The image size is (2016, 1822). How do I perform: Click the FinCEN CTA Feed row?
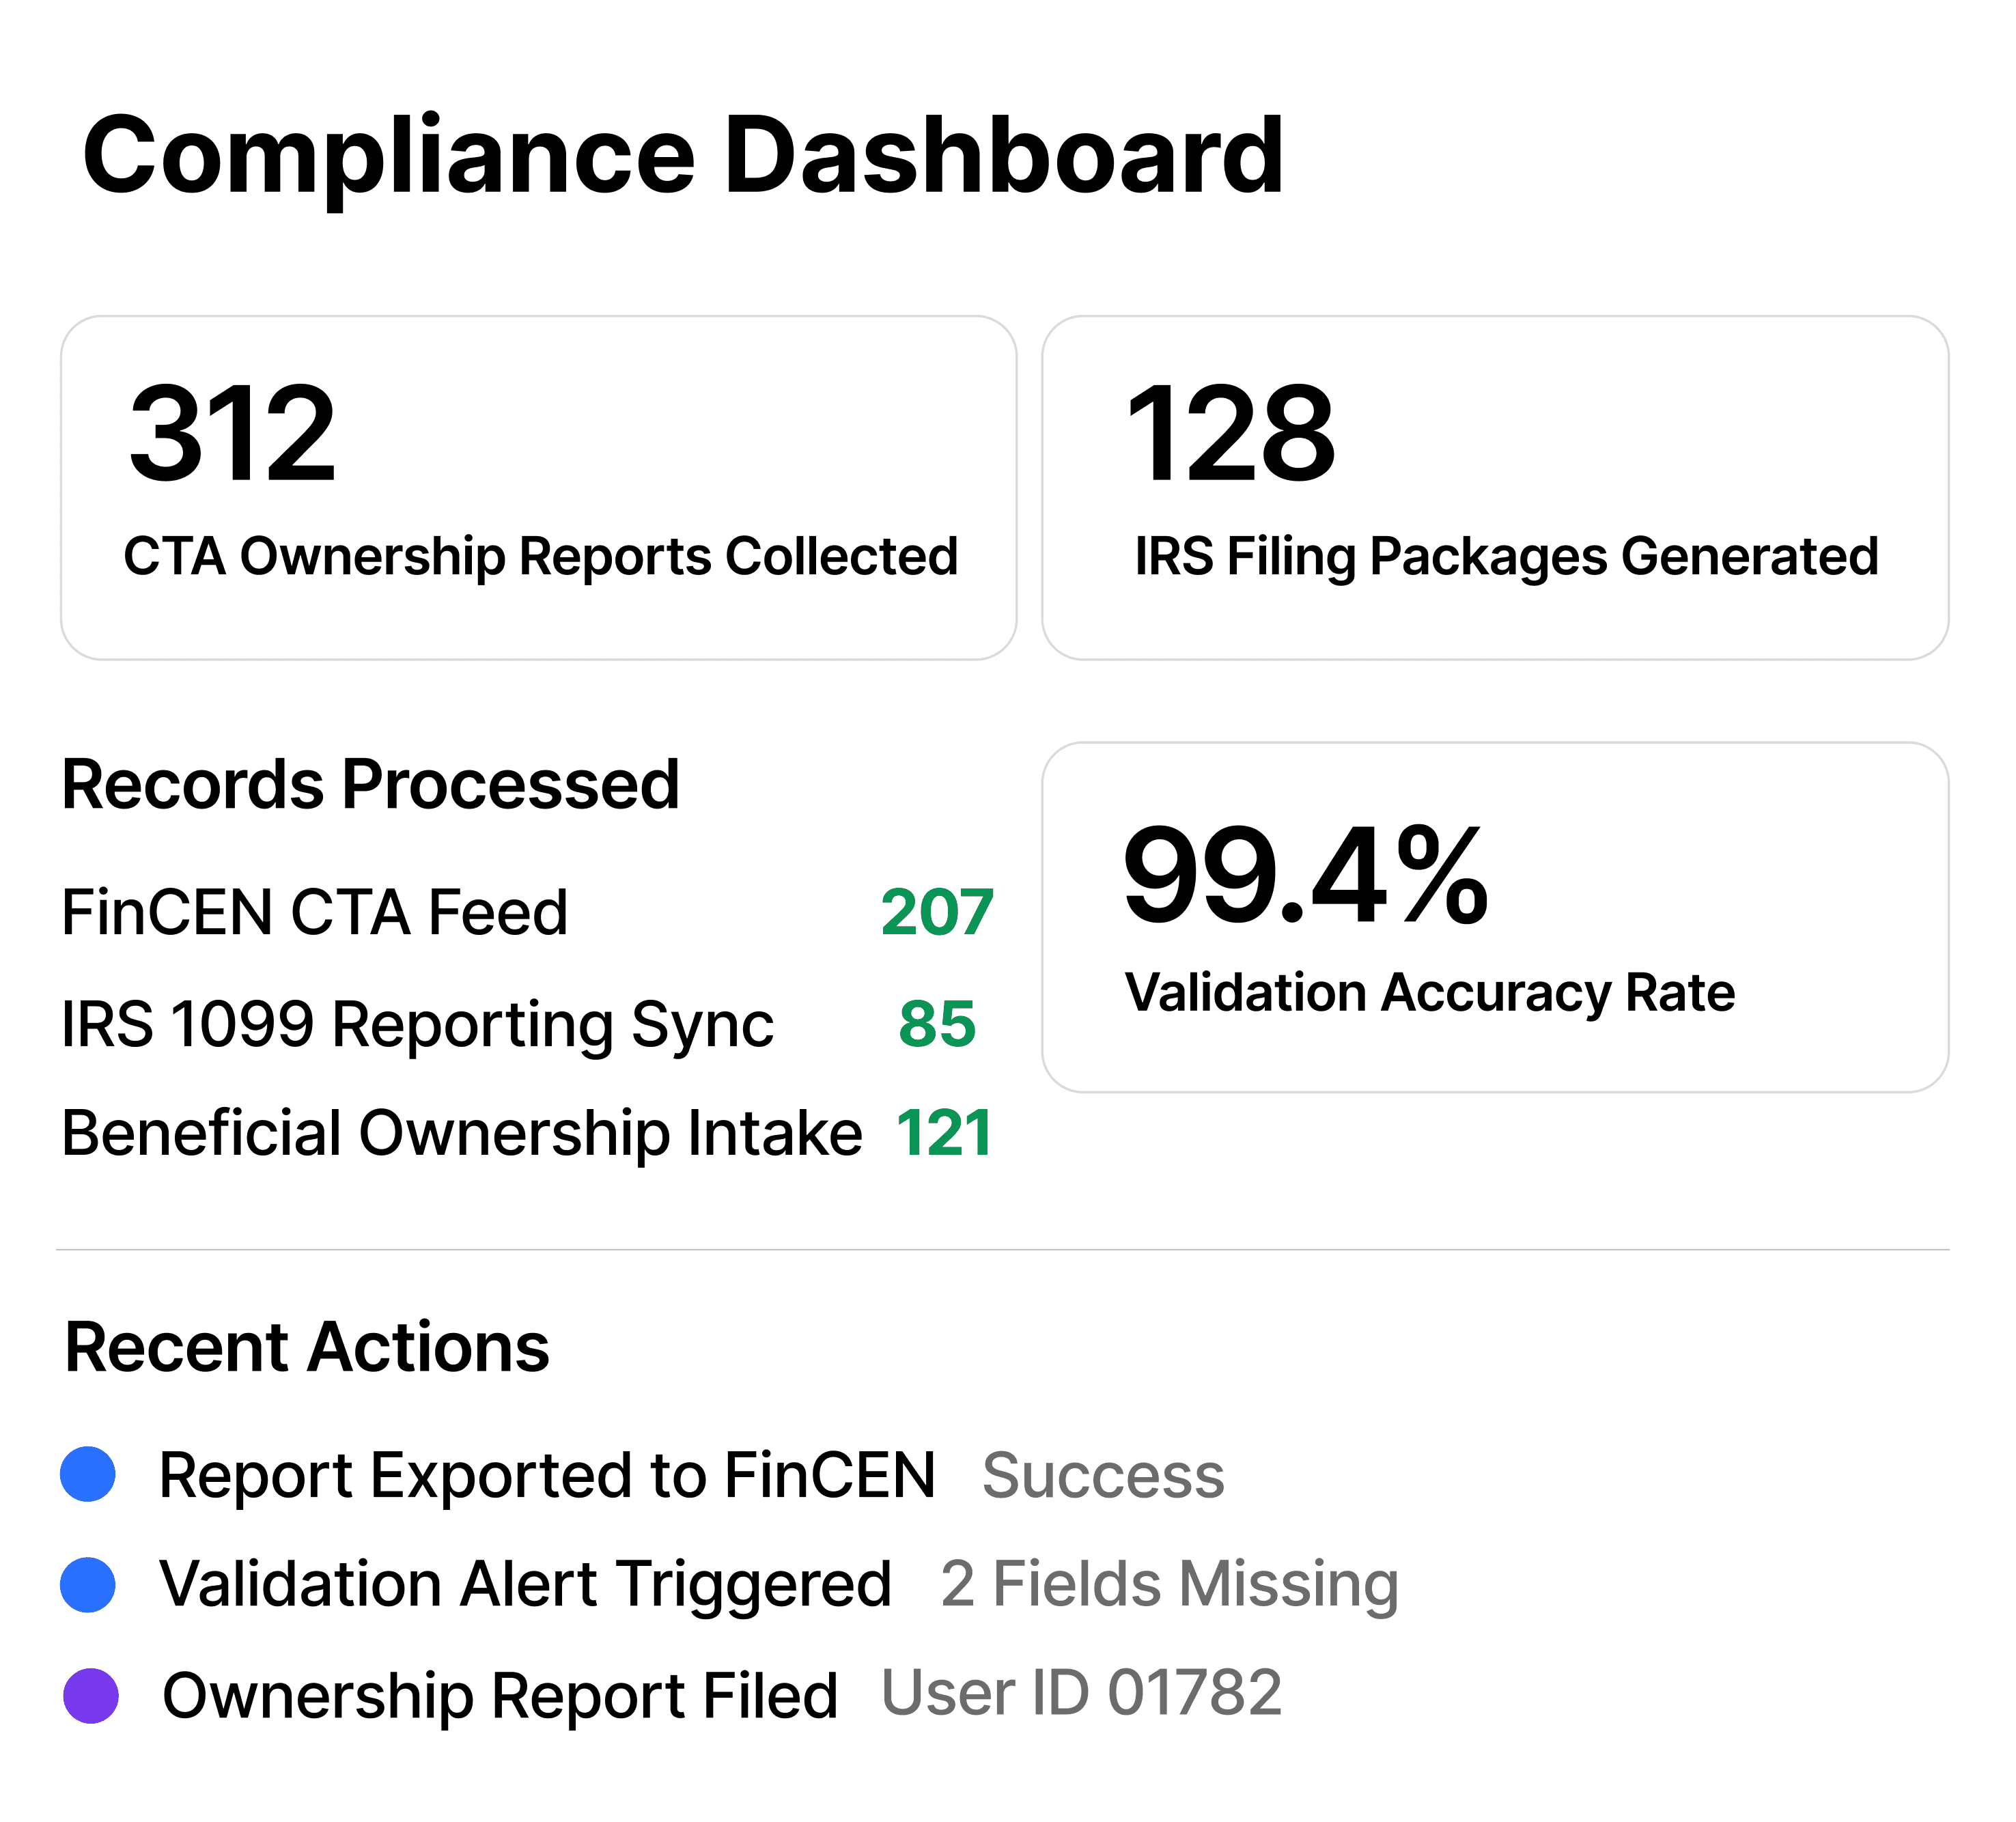[528, 912]
